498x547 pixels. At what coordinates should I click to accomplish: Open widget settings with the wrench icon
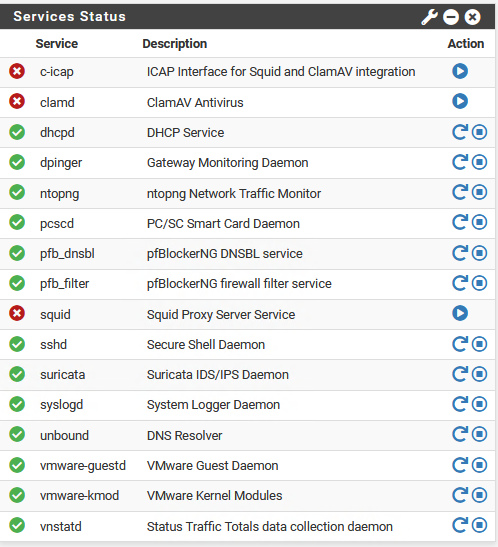tap(429, 17)
